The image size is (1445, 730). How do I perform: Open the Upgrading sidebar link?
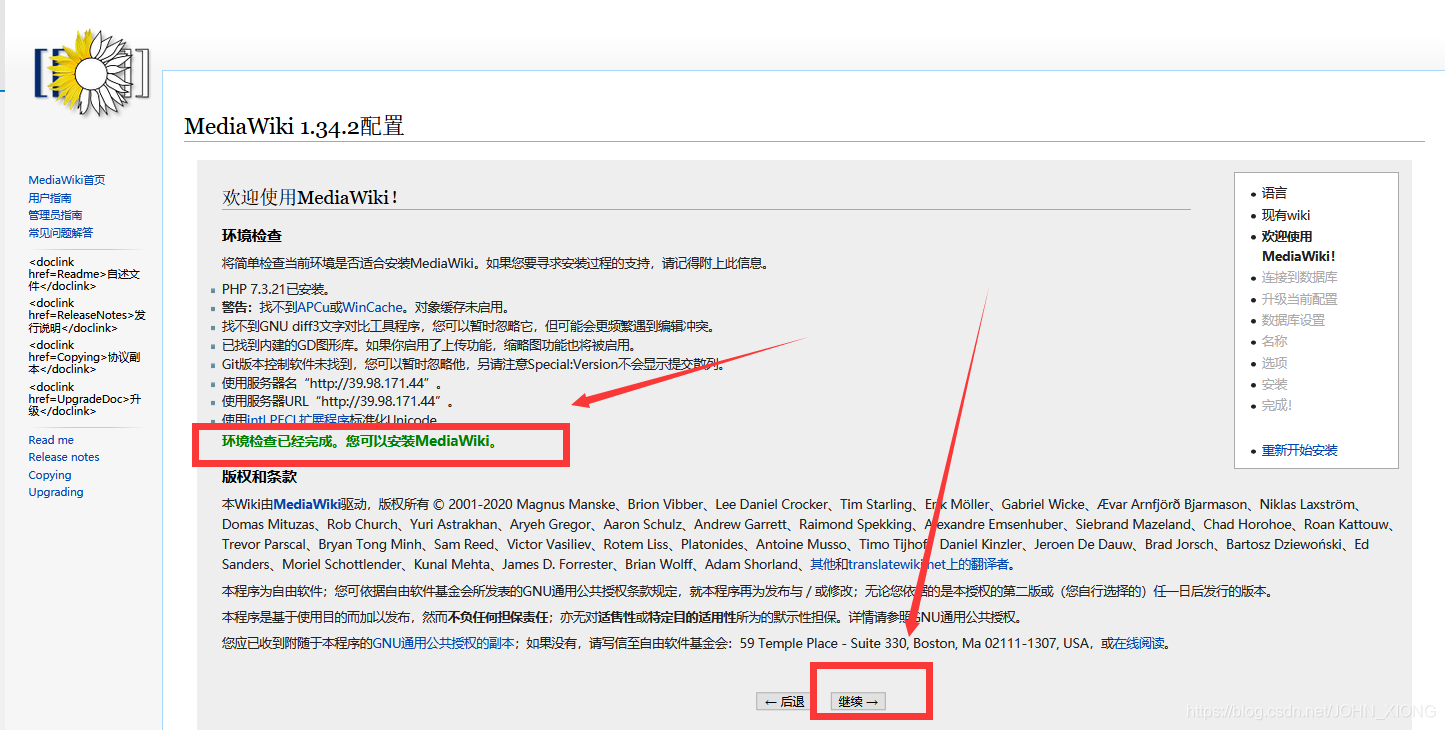[56, 492]
